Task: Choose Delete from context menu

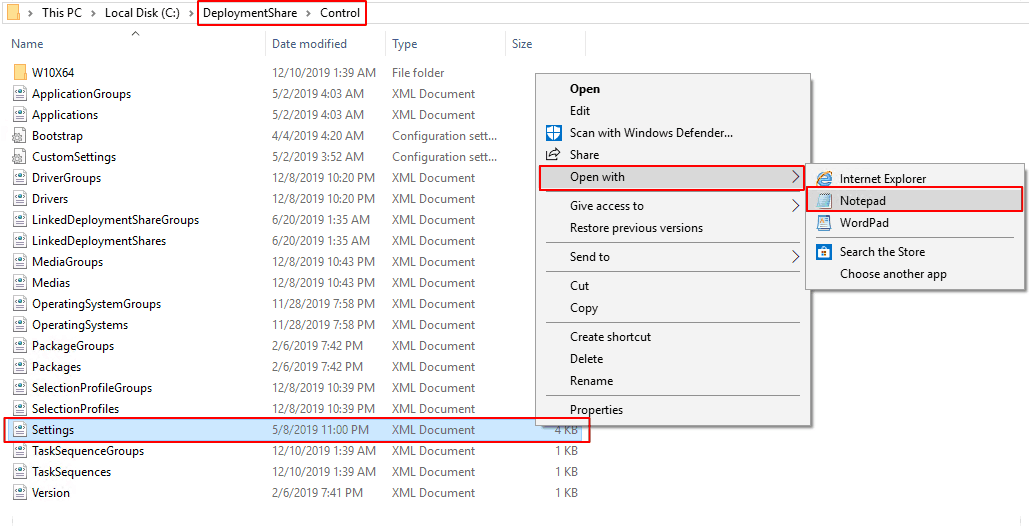Action: coord(587,359)
